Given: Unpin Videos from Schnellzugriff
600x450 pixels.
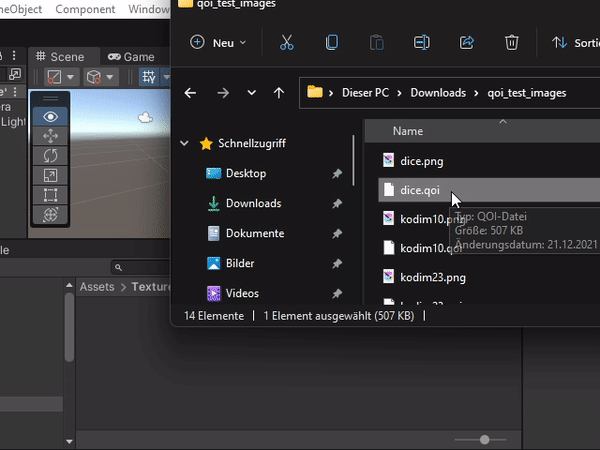Looking at the screenshot, I should 337,293.
